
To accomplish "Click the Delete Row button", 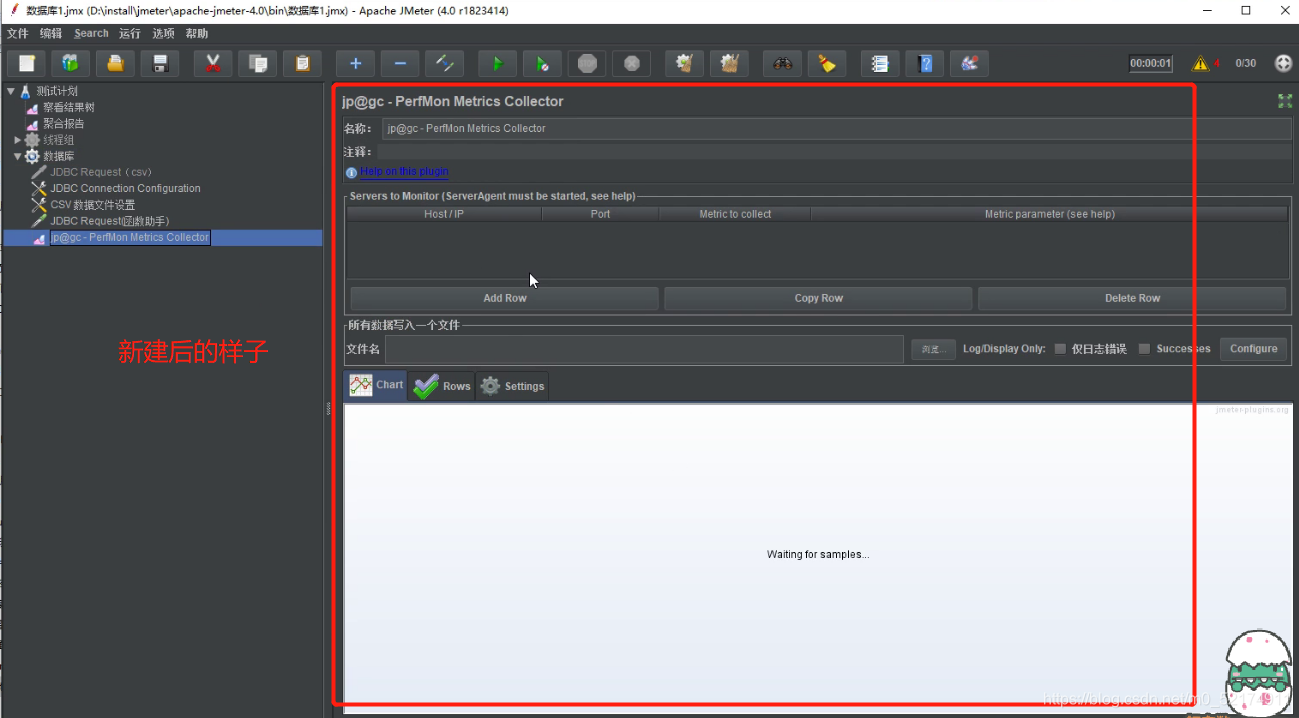I will [1132, 298].
